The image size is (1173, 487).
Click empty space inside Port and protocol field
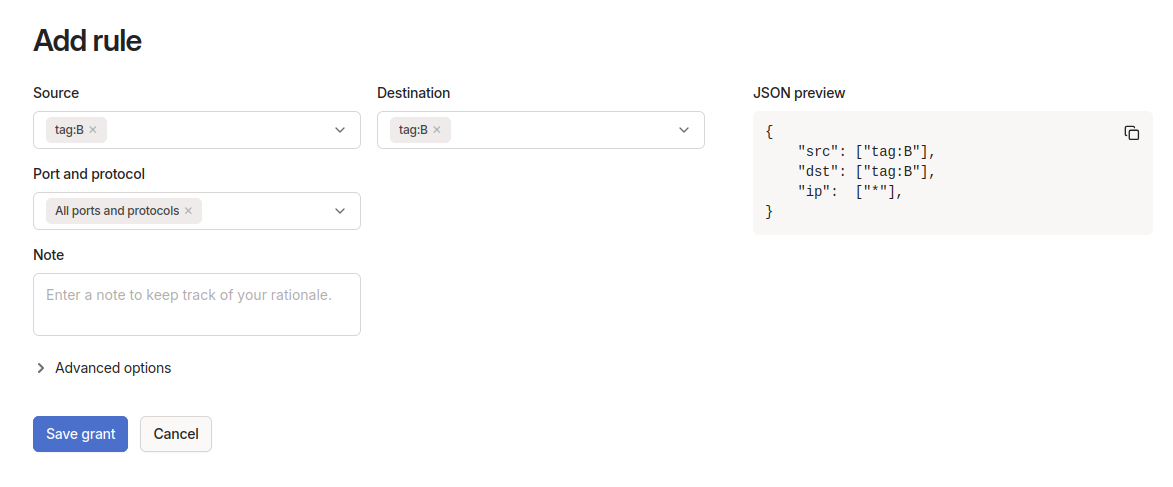coord(265,211)
